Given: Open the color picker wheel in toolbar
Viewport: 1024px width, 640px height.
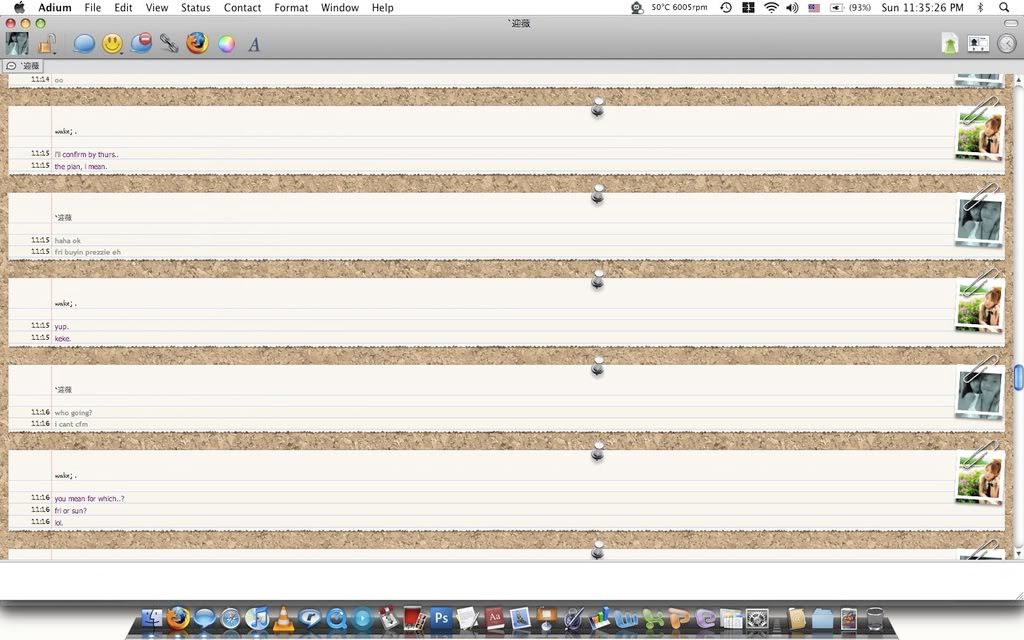Looking at the screenshot, I should tap(226, 43).
